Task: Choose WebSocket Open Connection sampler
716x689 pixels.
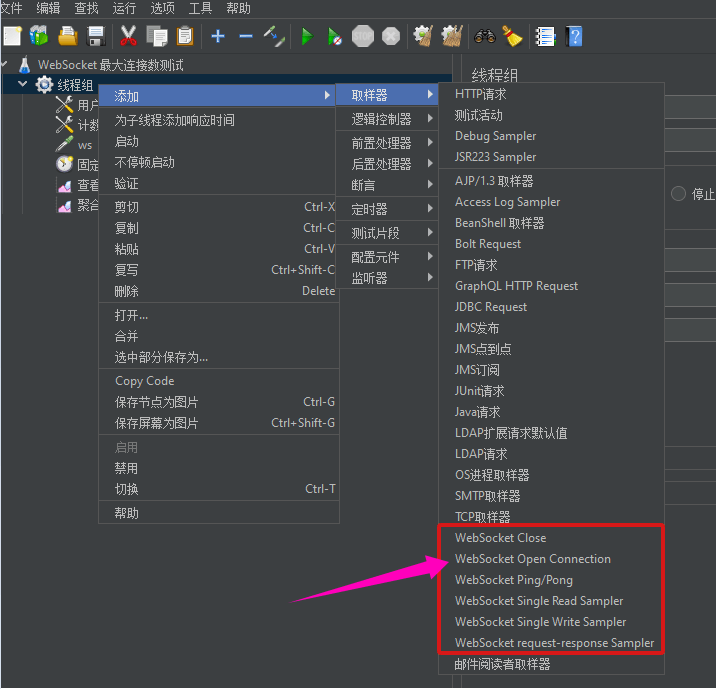Action: tap(532, 559)
